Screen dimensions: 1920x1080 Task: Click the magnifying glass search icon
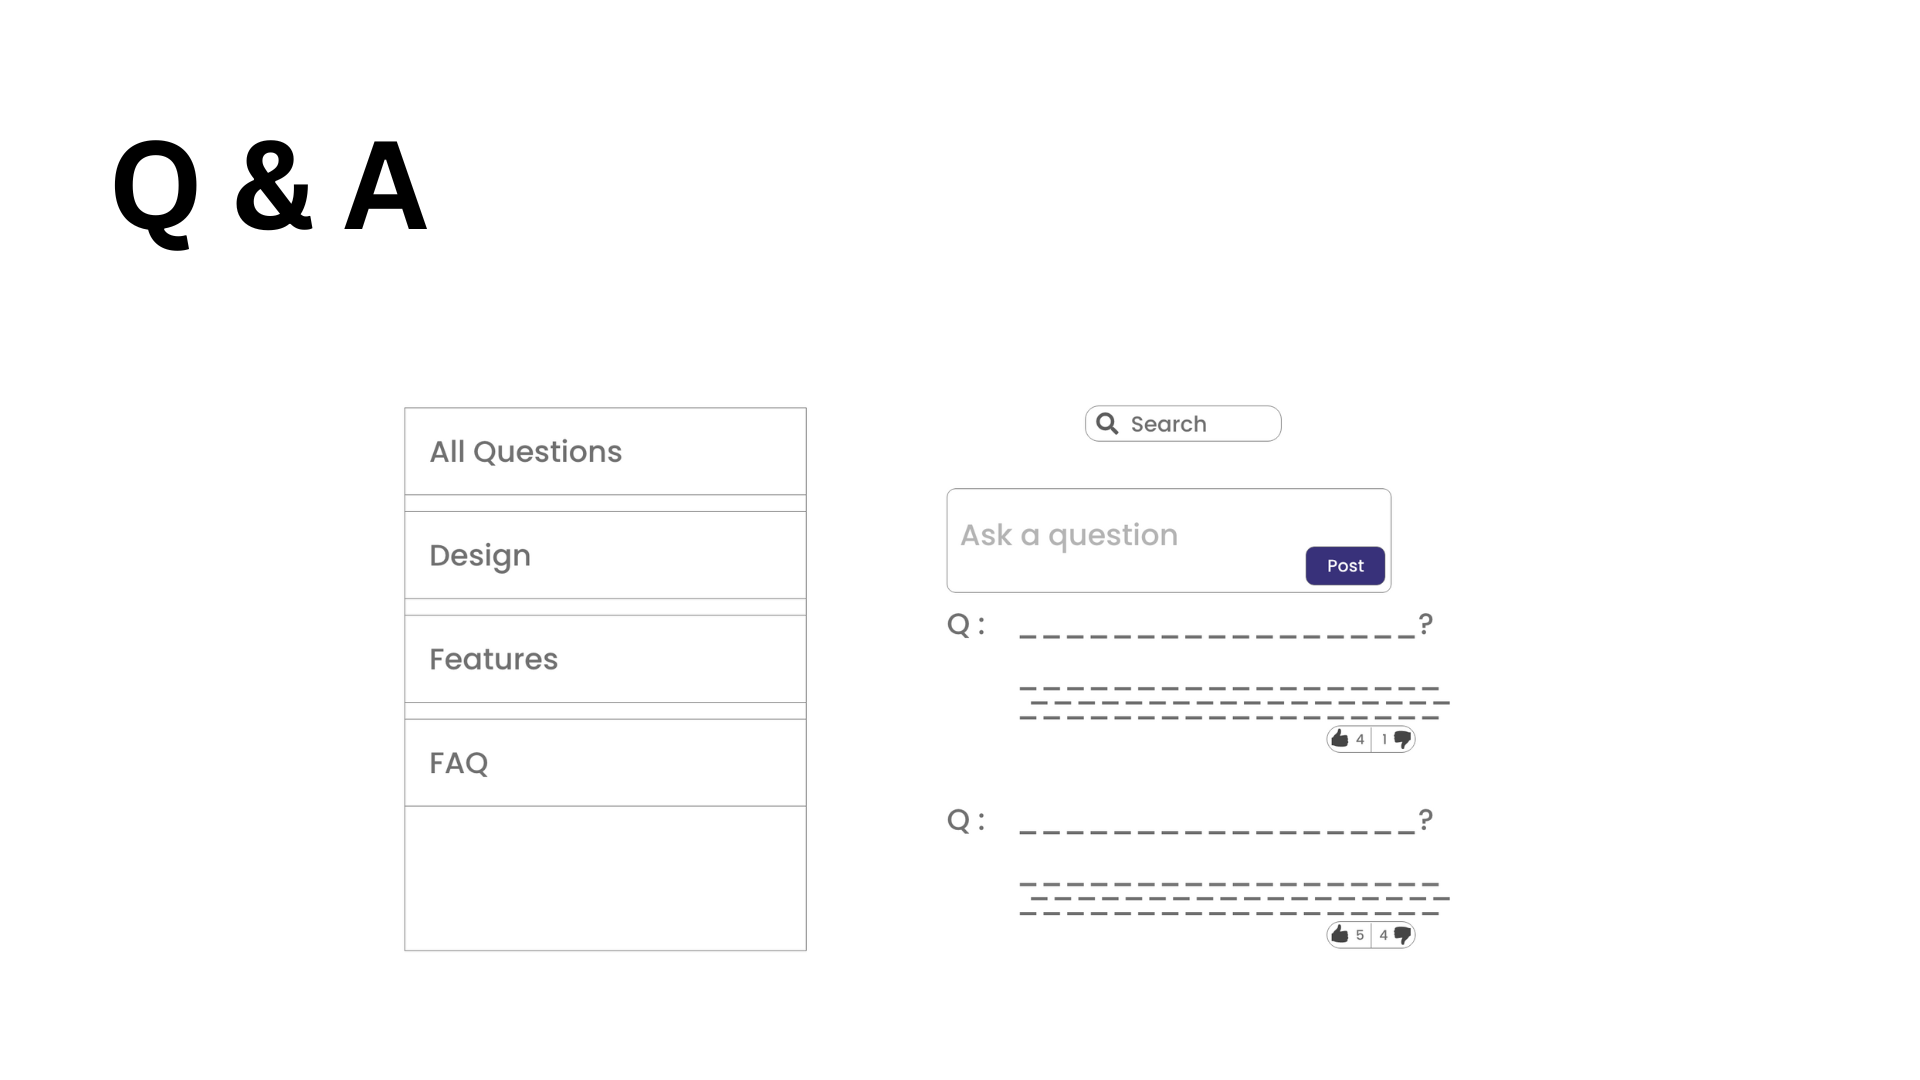(1107, 424)
